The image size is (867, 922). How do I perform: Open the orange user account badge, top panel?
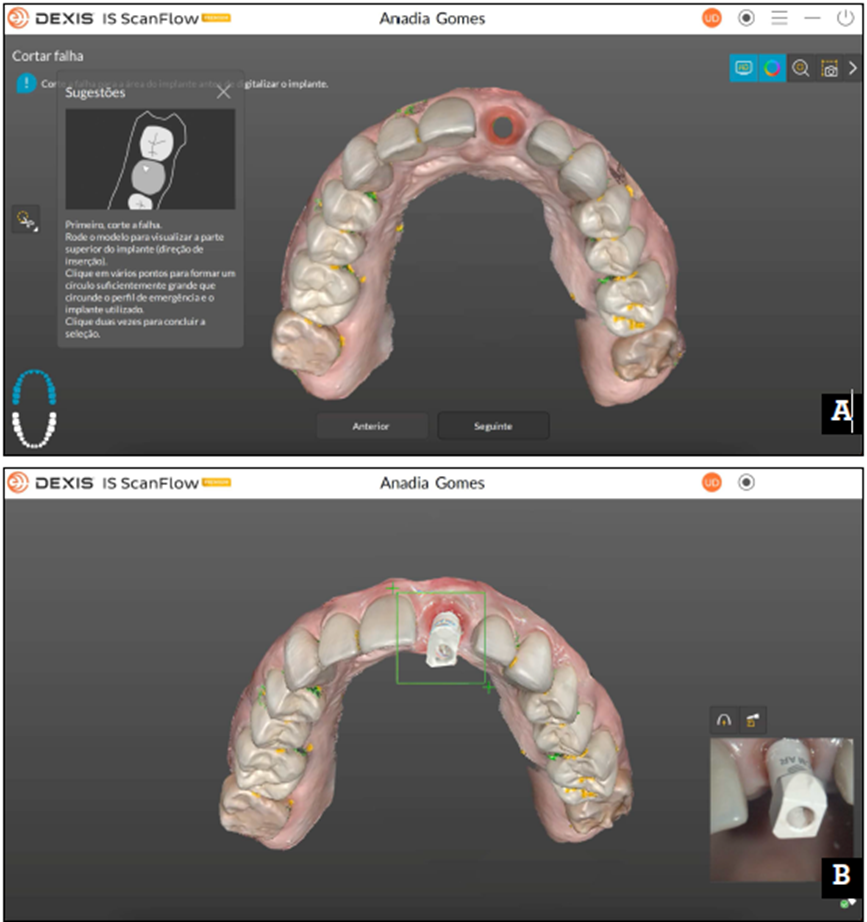(712, 18)
